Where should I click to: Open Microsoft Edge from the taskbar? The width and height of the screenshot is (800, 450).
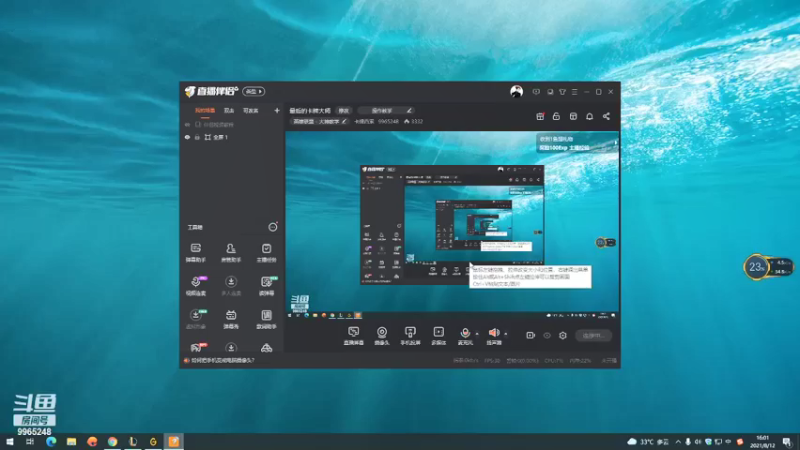tap(51, 442)
